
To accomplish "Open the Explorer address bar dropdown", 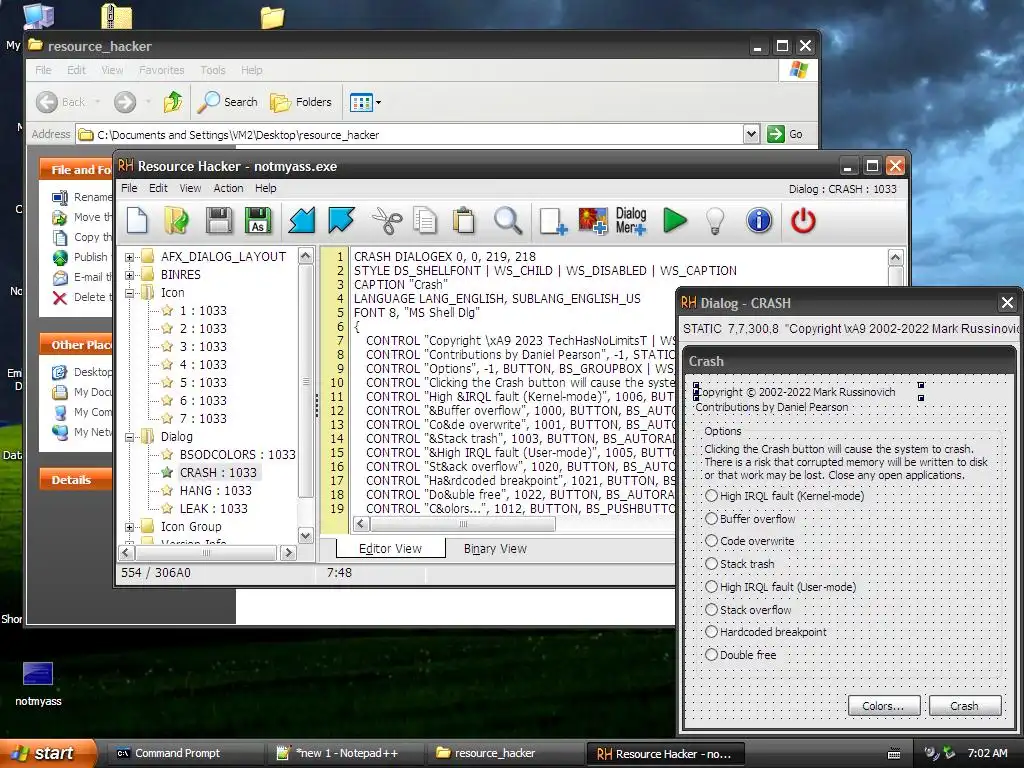I will (751, 134).
